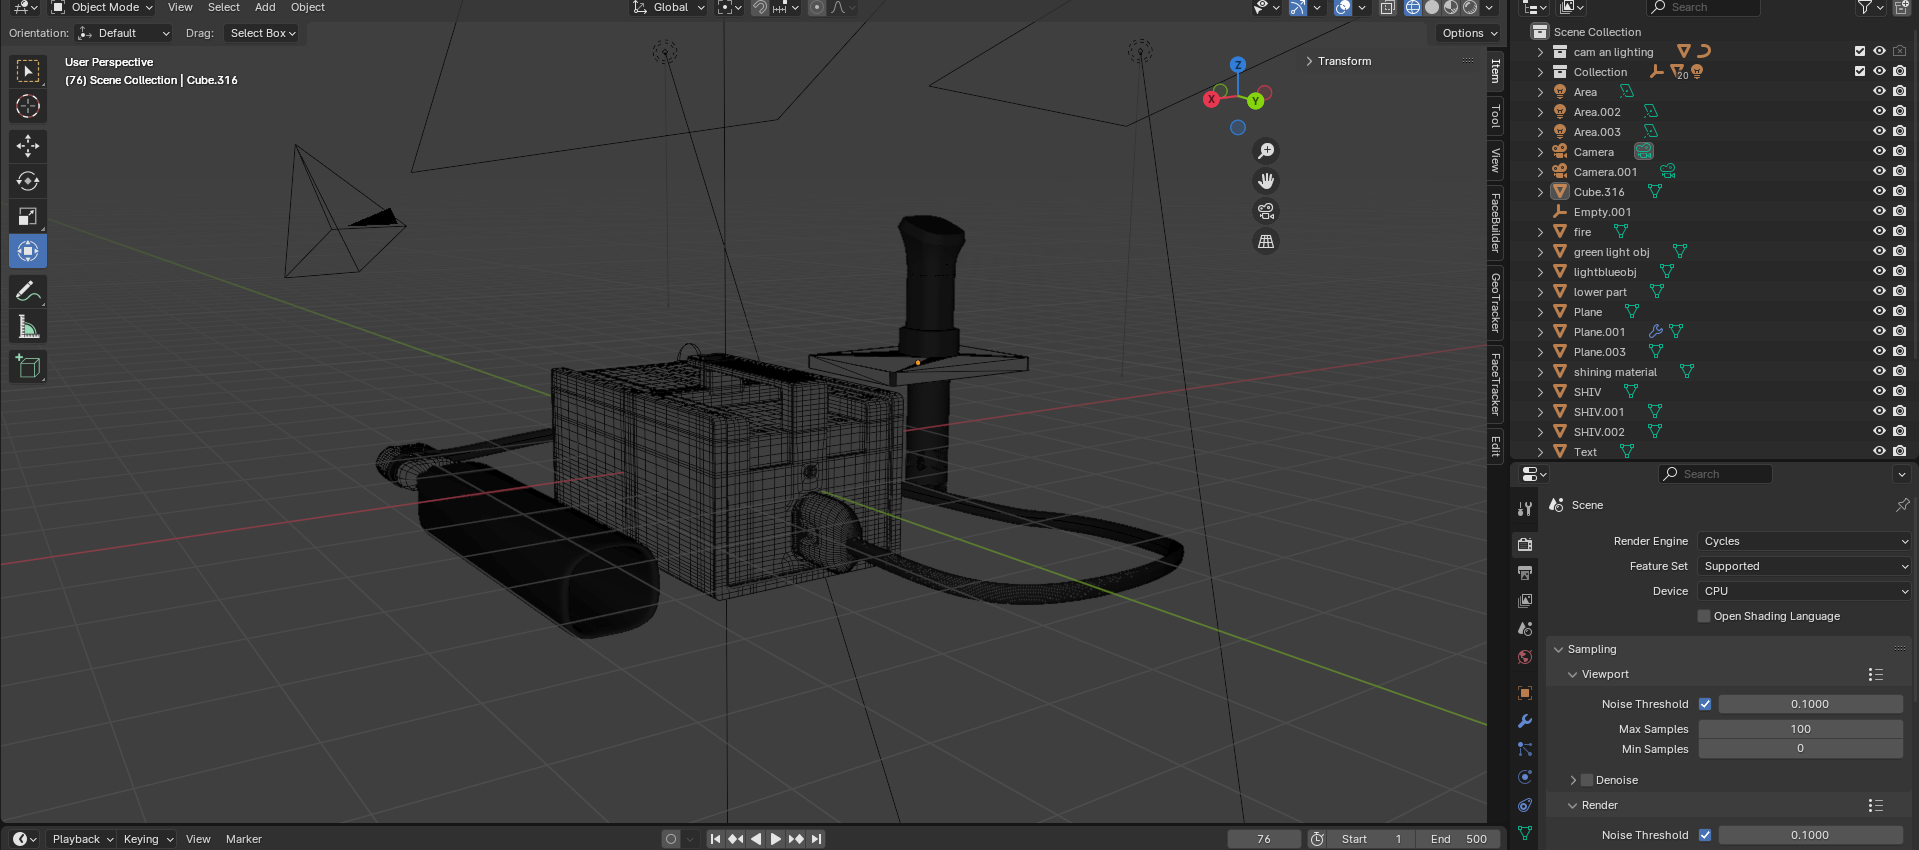The width and height of the screenshot is (1919, 850).
Task: Enable Open Shading Language checkbox
Action: [1704, 616]
